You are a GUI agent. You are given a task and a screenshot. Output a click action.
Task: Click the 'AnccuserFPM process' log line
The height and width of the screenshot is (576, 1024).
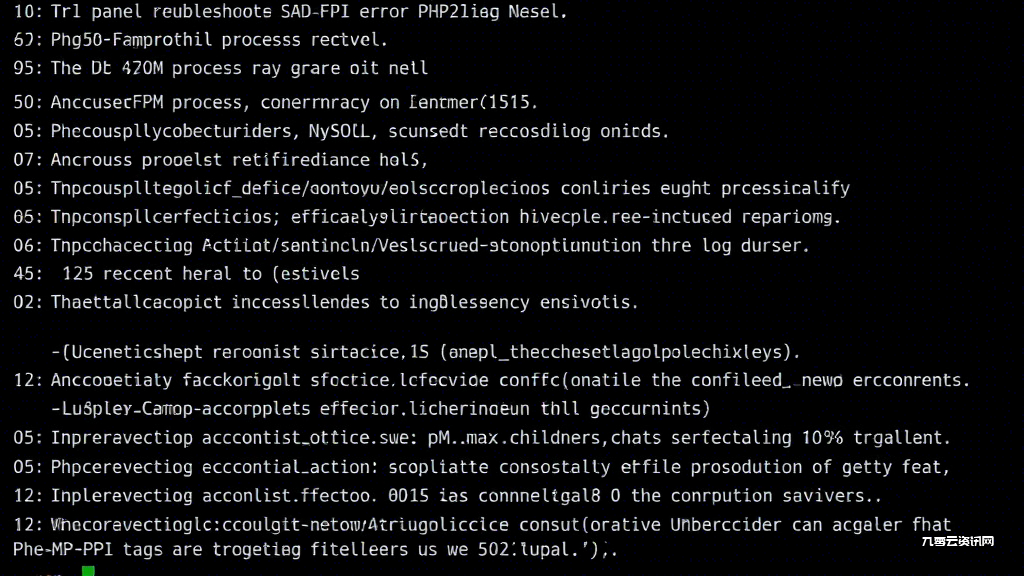276,103
